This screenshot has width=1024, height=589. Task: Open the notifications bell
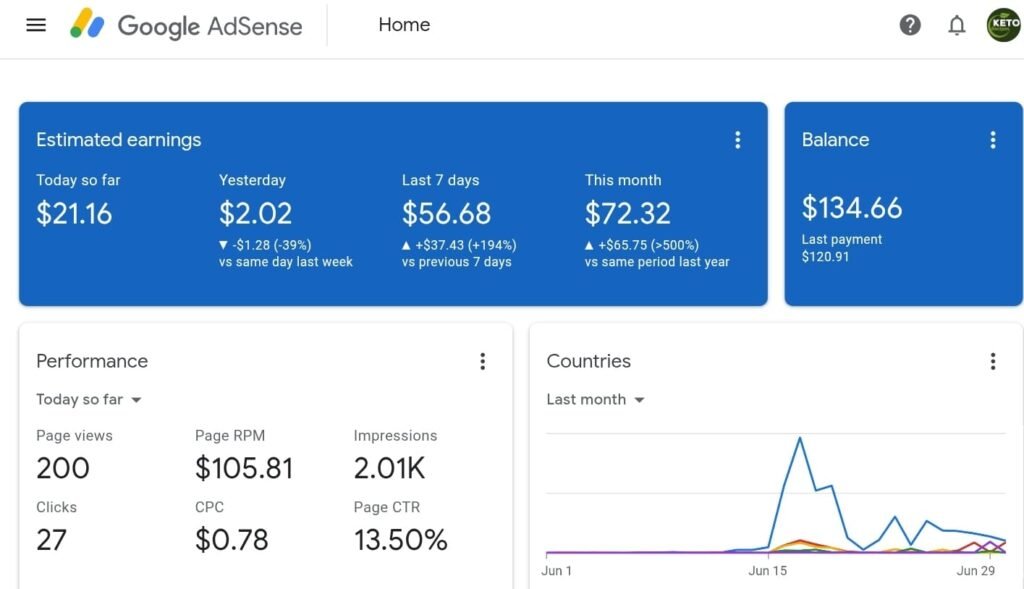957,25
